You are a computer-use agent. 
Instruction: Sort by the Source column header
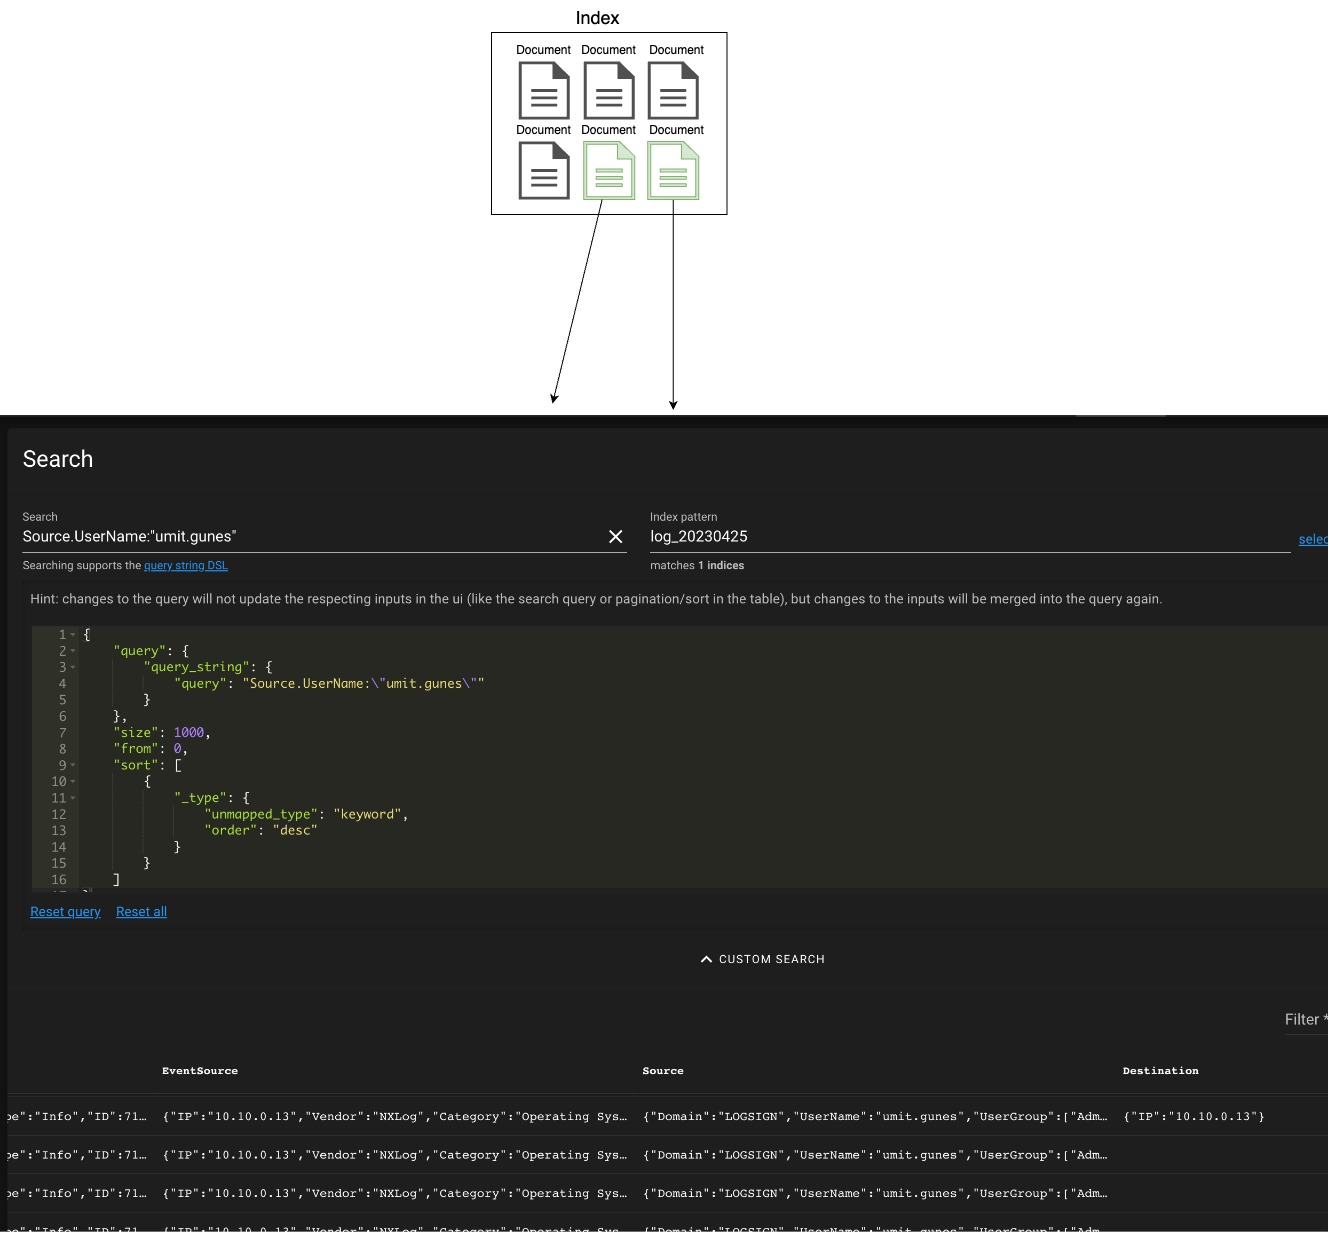(663, 1071)
